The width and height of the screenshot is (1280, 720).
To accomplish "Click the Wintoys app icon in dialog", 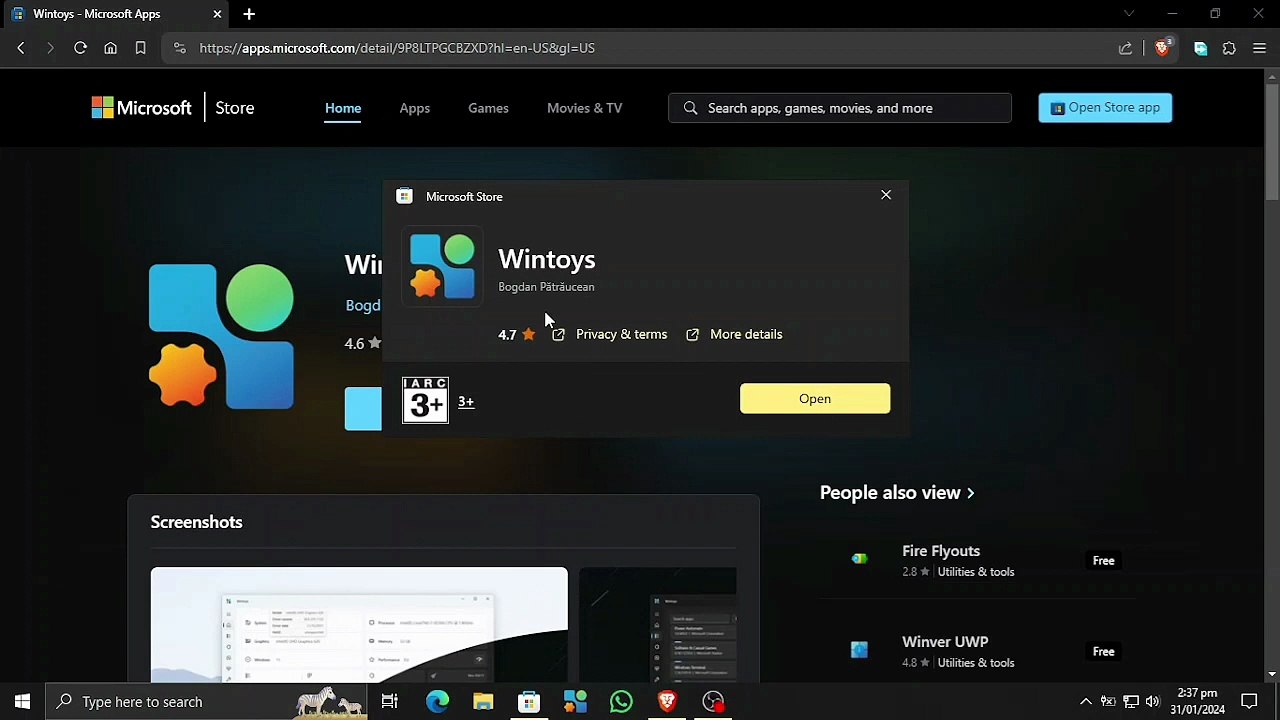I will pyautogui.click(x=442, y=266).
